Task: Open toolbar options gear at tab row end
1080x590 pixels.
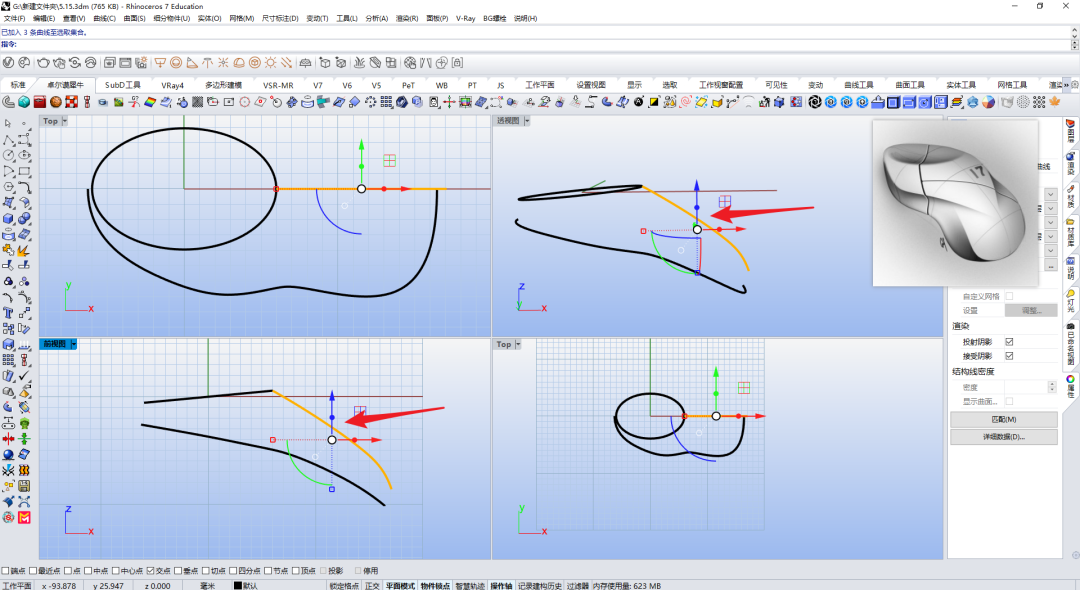Action: [x=1074, y=85]
